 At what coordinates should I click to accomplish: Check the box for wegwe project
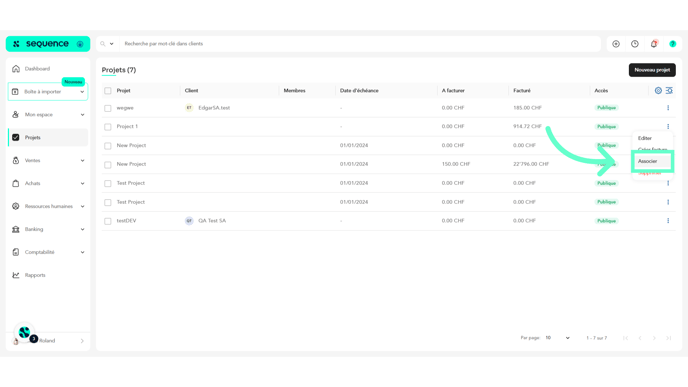(108, 108)
